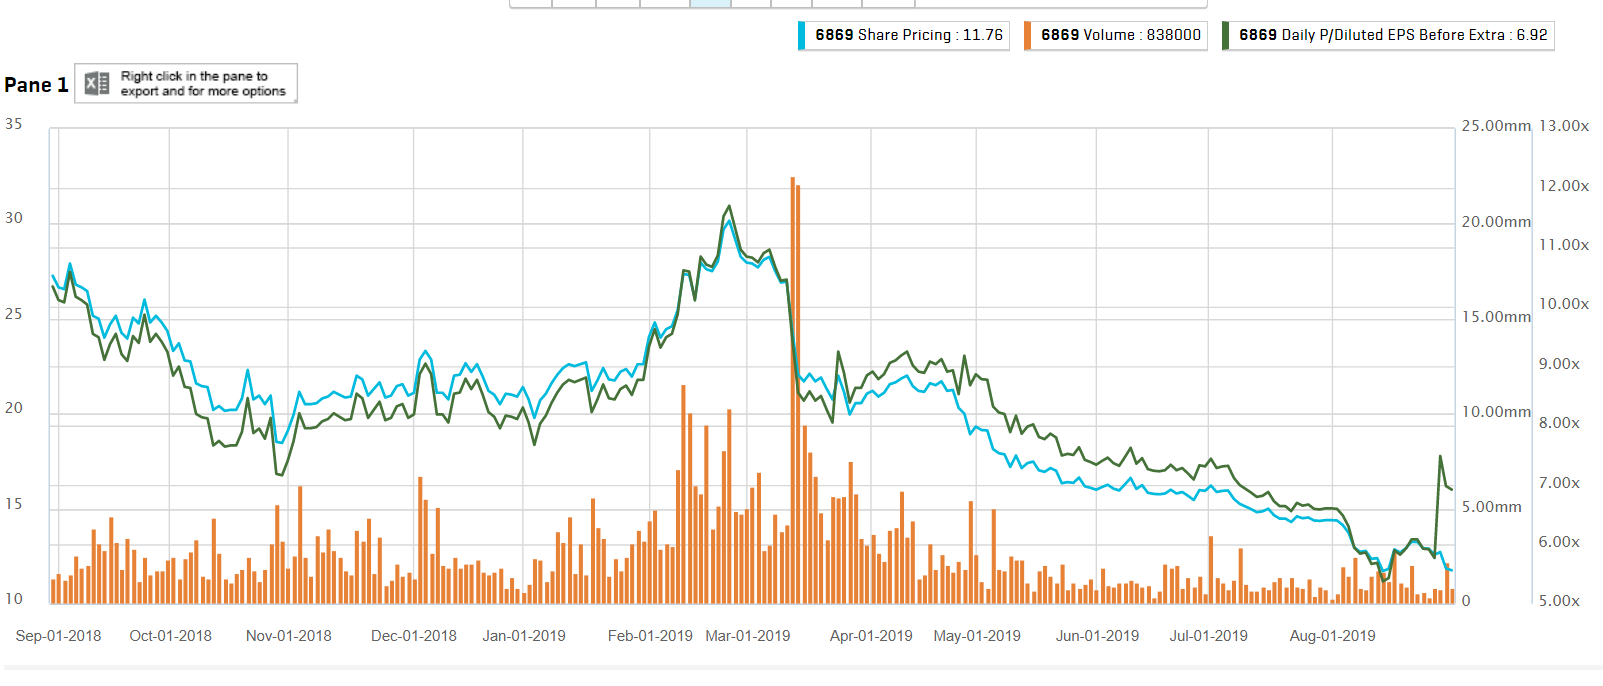Click the 25.00mm volume axis label

(x=1495, y=126)
